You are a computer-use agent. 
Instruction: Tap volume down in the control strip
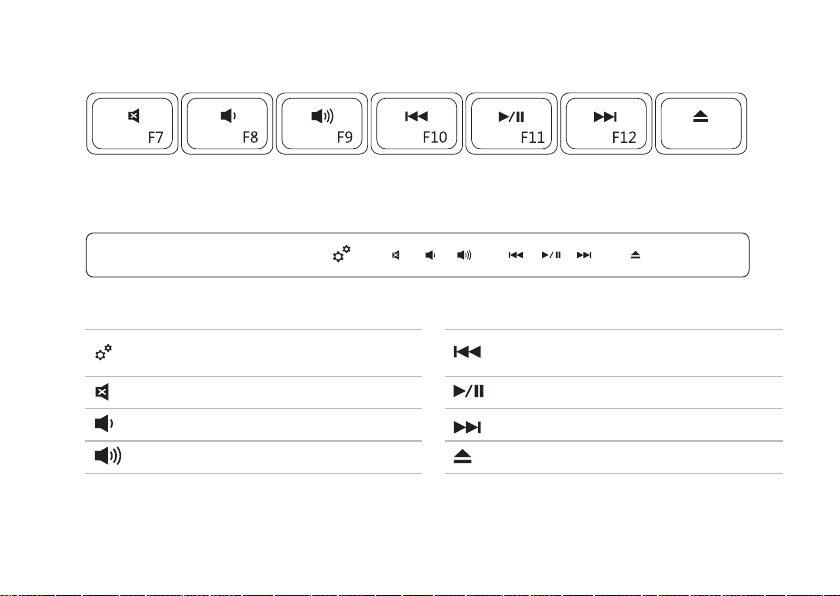pos(430,255)
